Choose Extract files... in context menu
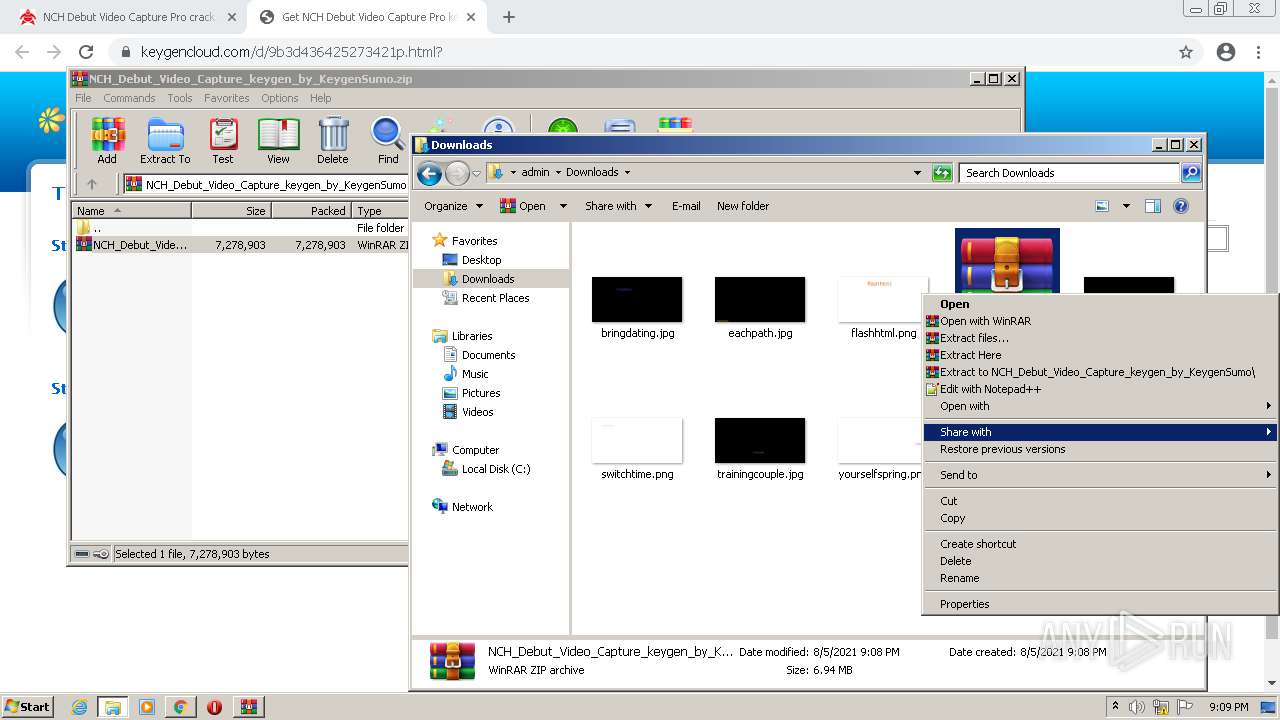Image resolution: width=1280 pixels, height=720 pixels. (x=1100, y=338)
